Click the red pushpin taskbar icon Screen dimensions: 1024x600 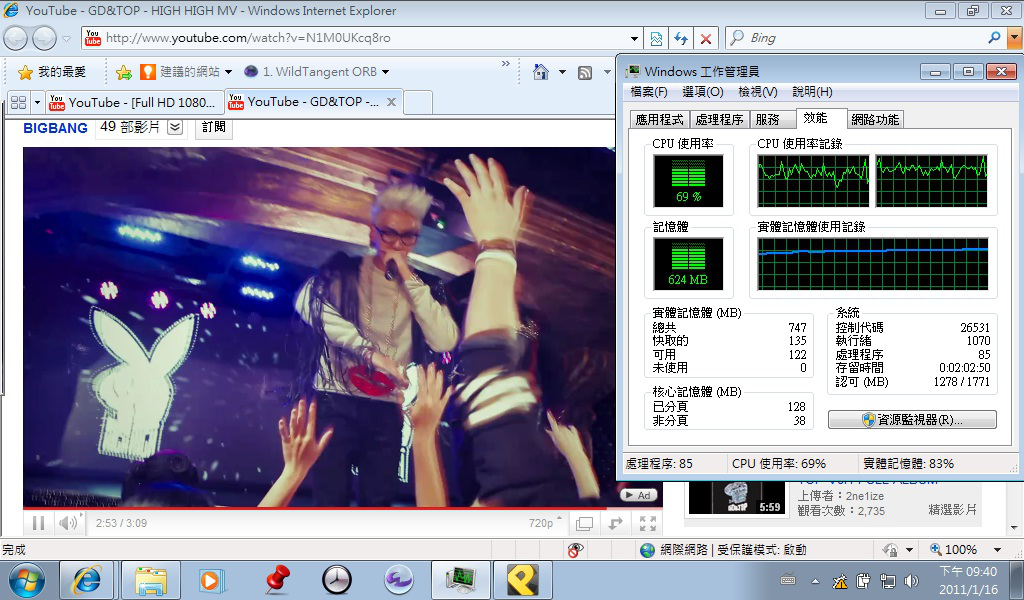[278, 580]
